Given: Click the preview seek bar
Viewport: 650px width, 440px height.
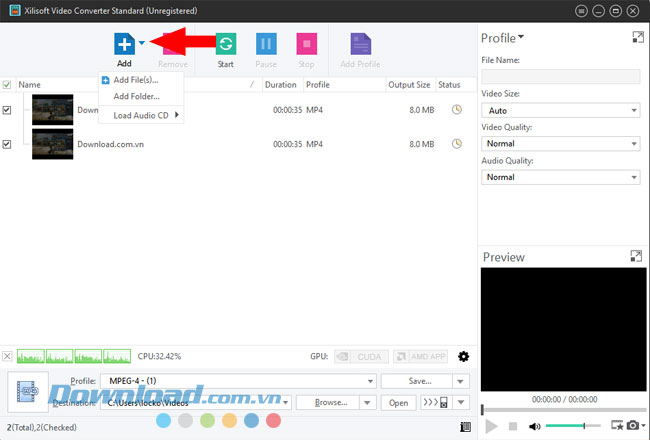Looking at the screenshot, I should [564, 410].
